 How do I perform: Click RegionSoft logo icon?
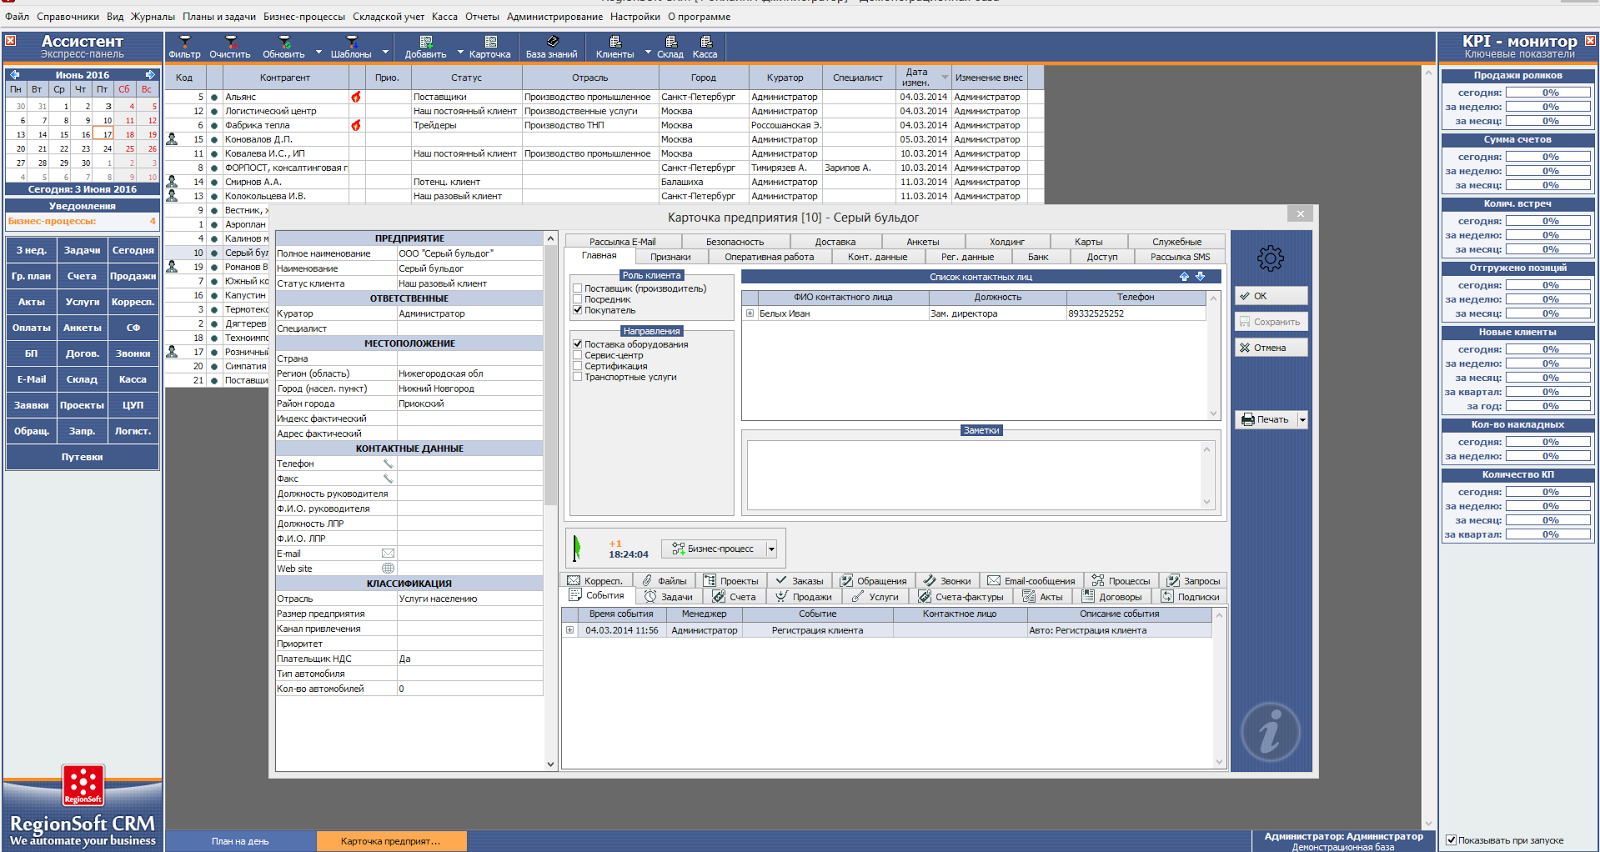tap(83, 786)
